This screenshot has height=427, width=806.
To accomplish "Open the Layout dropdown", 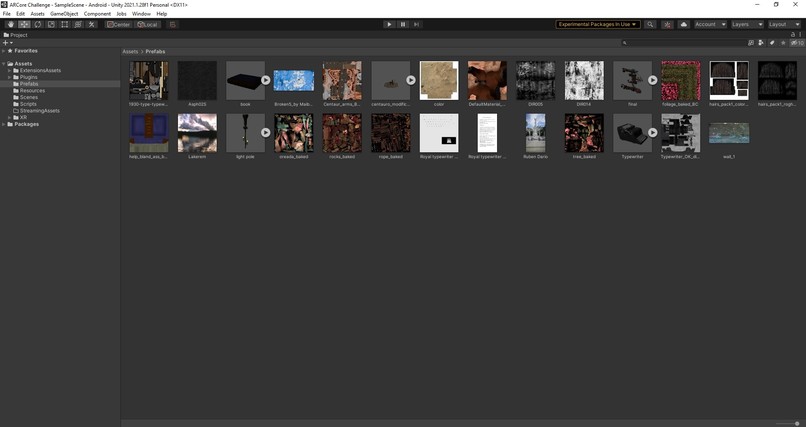I will pyautogui.click(x=784, y=24).
